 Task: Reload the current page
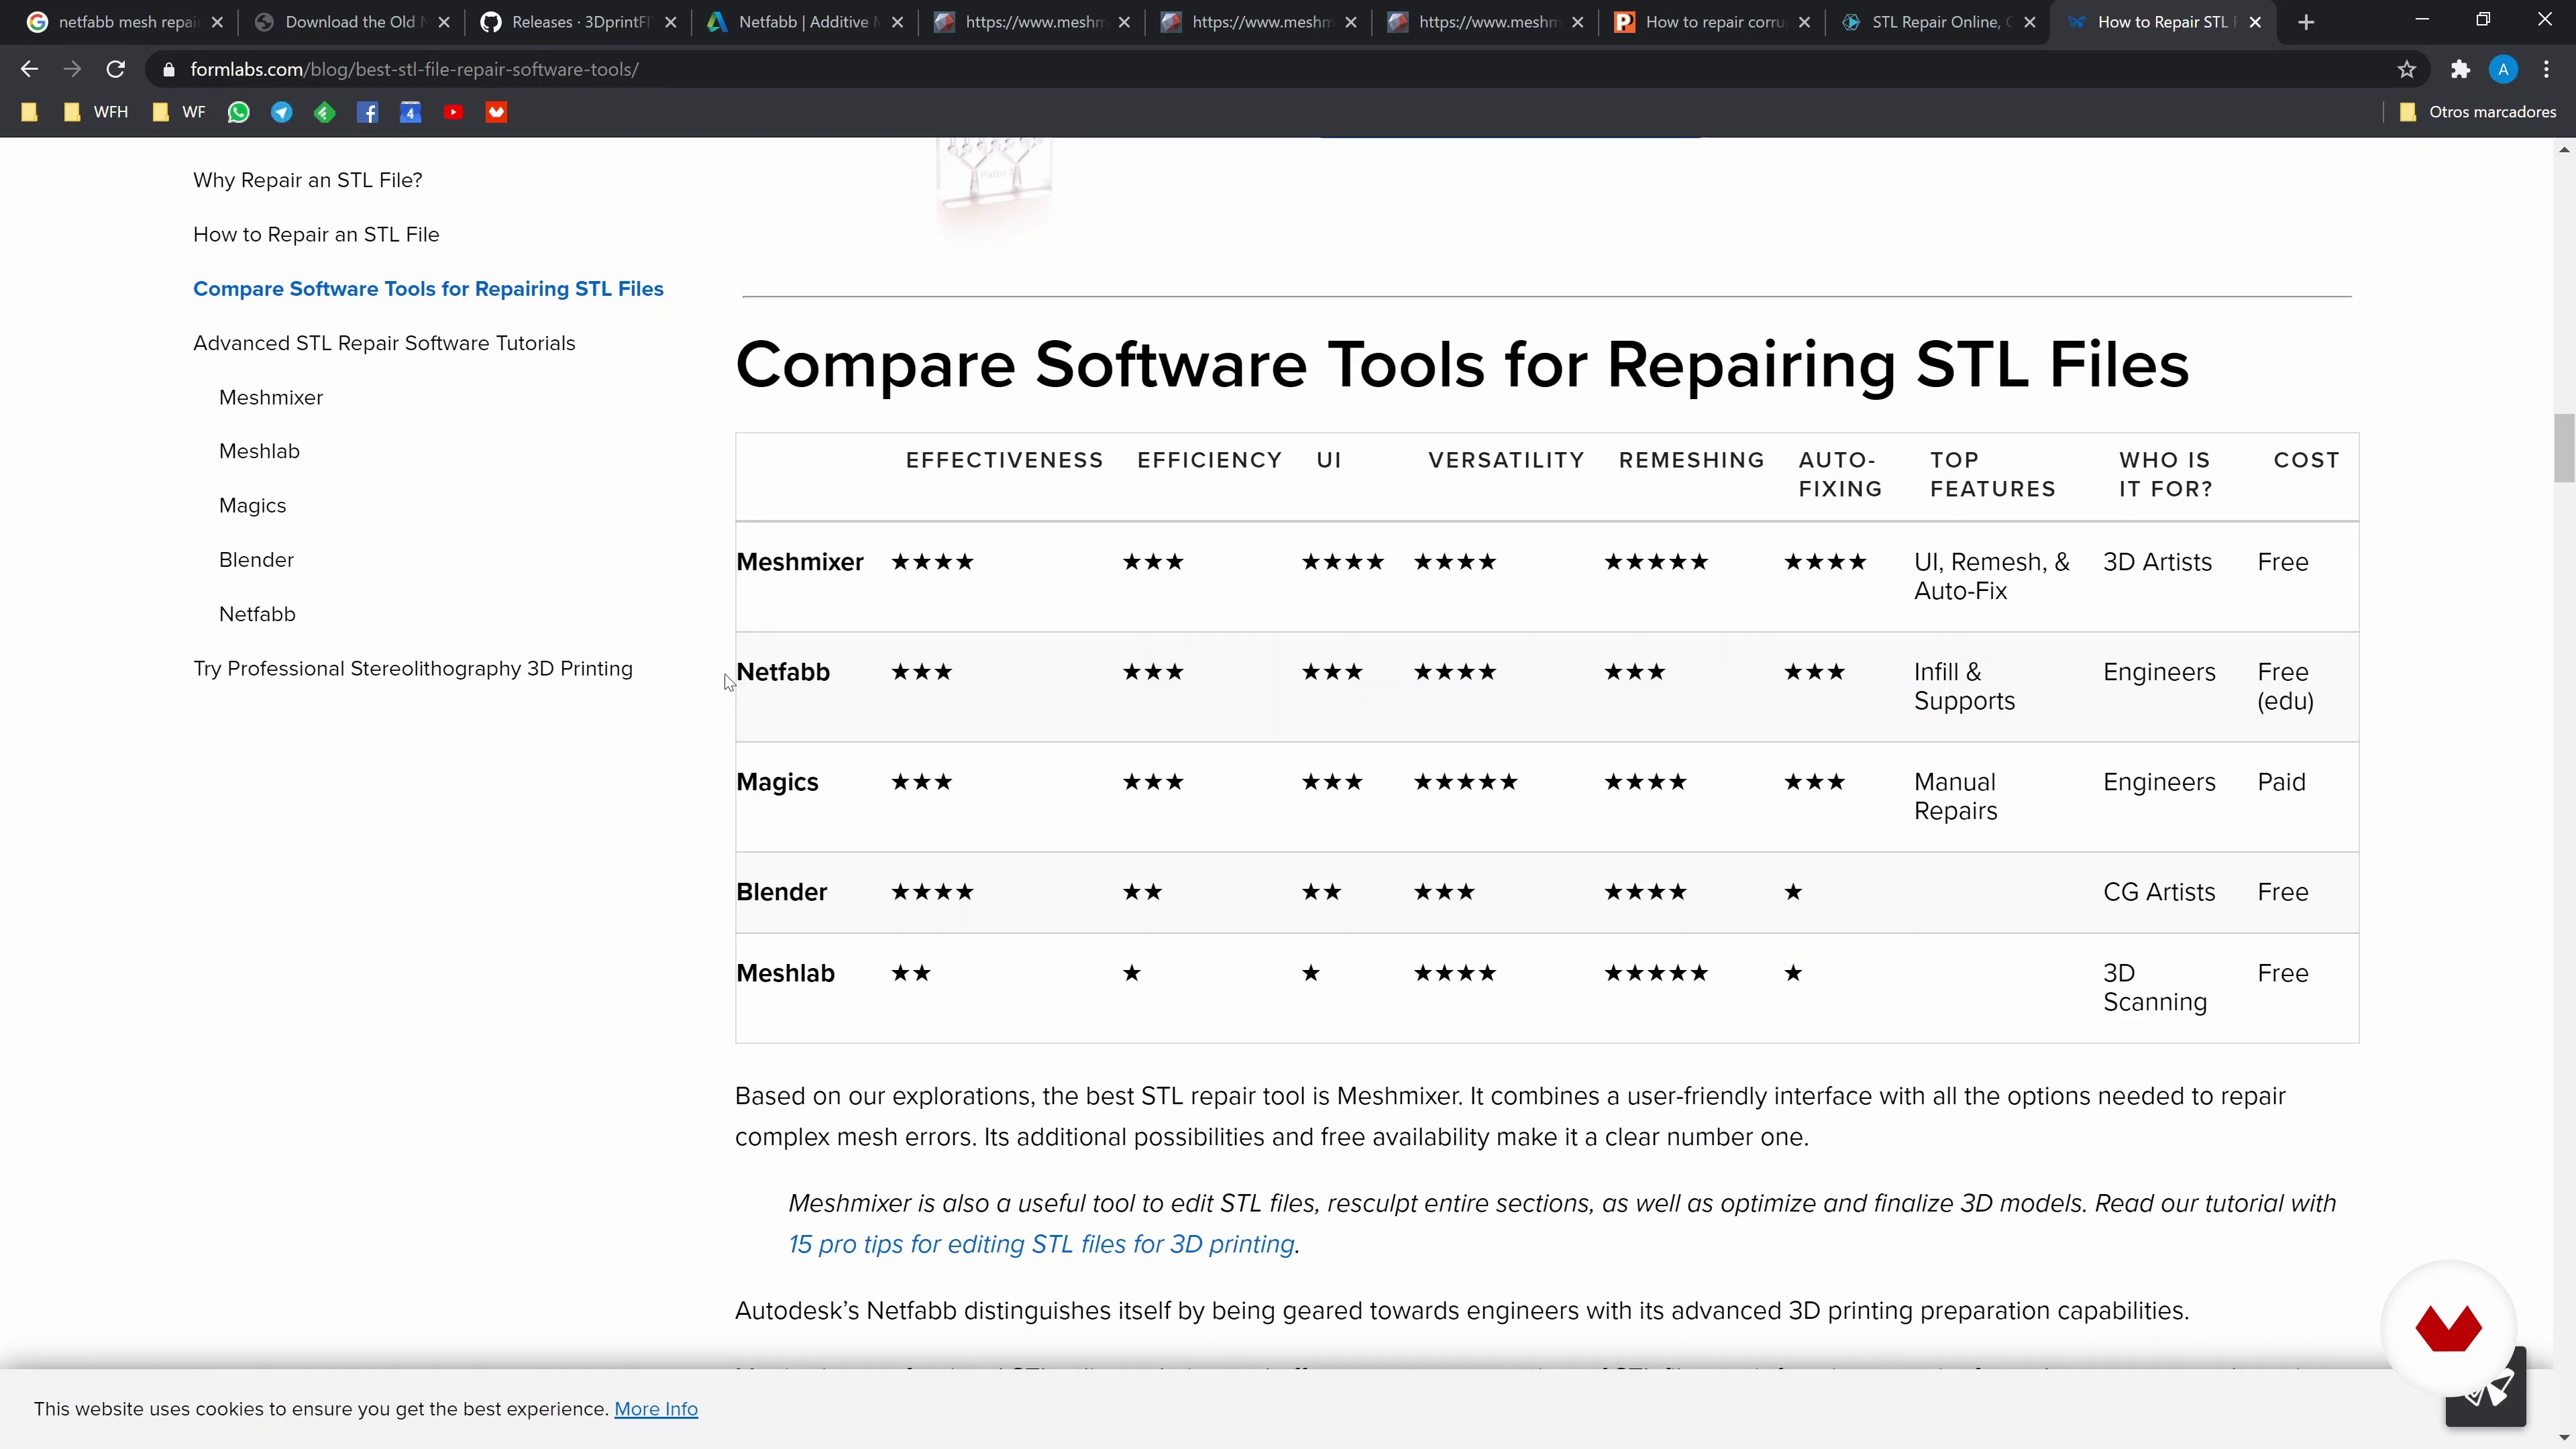(x=116, y=69)
